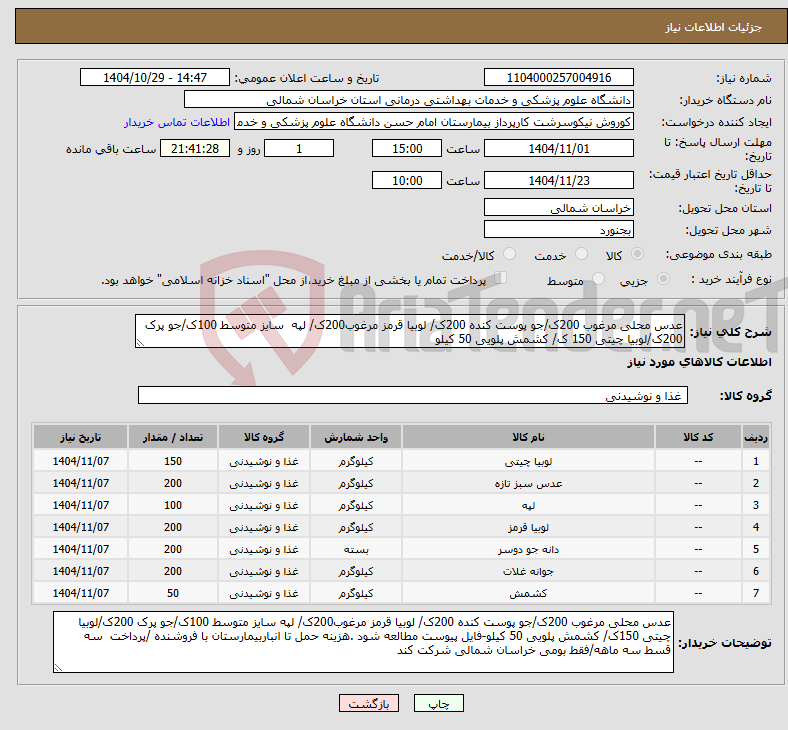Click the کیلوگرم unit for جوانه غلات
The width and height of the screenshot is (788, 730).
[x=356, y=571]
